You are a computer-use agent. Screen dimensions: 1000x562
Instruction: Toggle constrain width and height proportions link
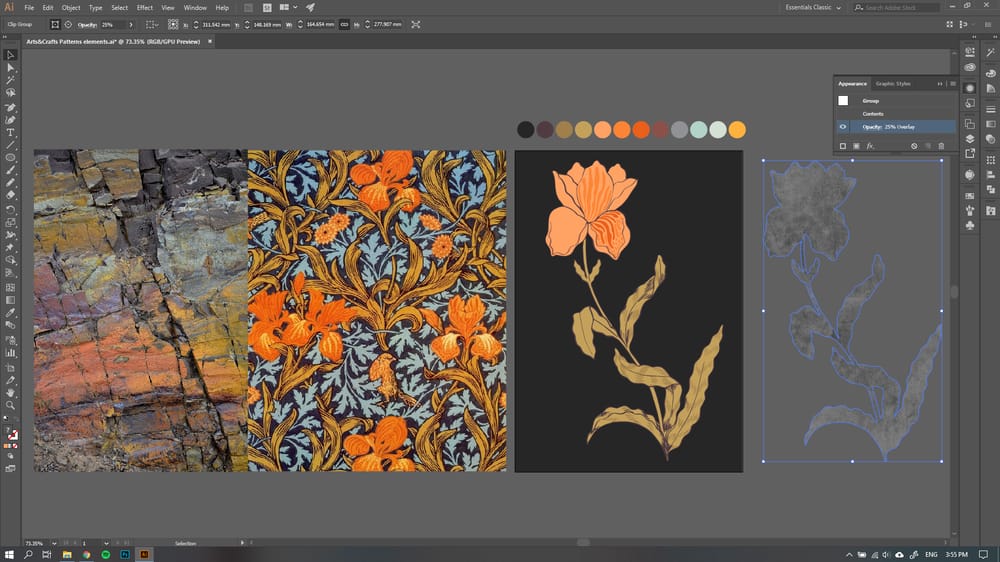tap(344, 24)
